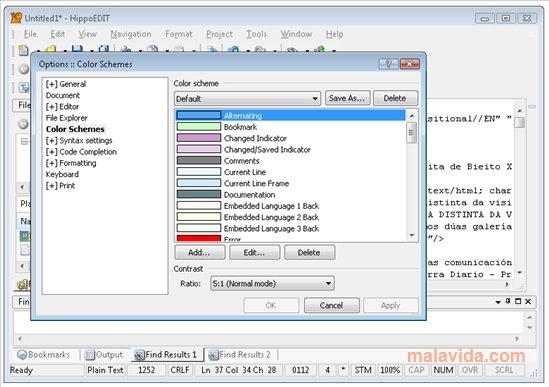
Task: Click the Add... button
Action: coord(200,253)
